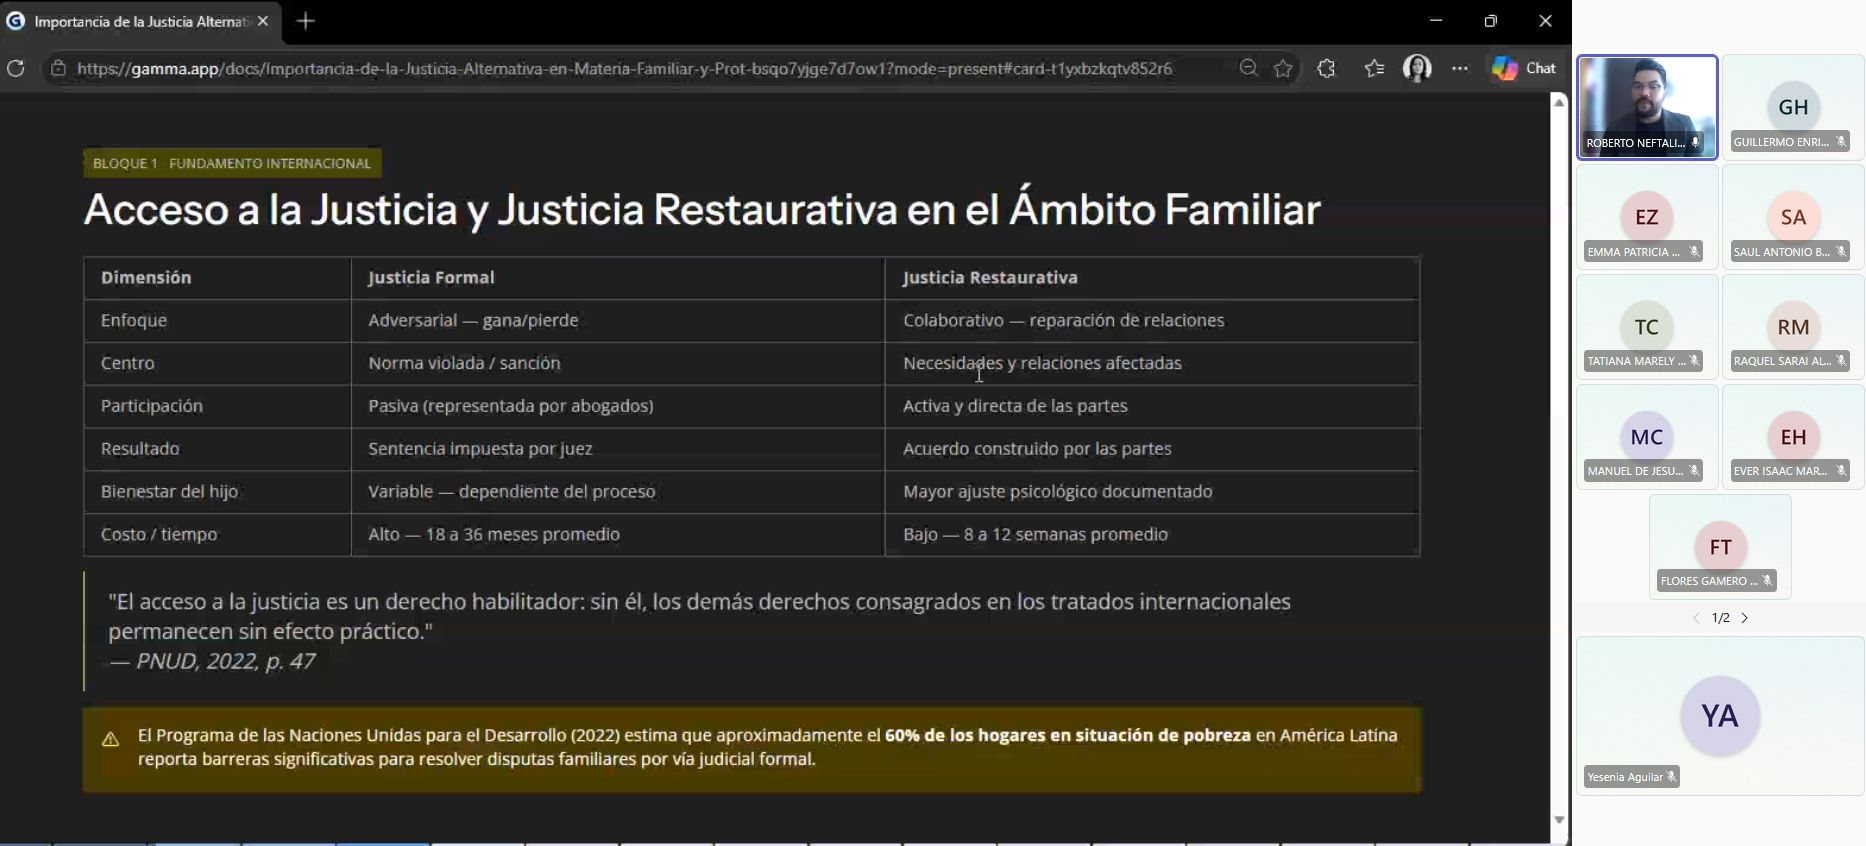Open a new browser tab
This screenshot has height=846, width=1866.
[306, 21]
